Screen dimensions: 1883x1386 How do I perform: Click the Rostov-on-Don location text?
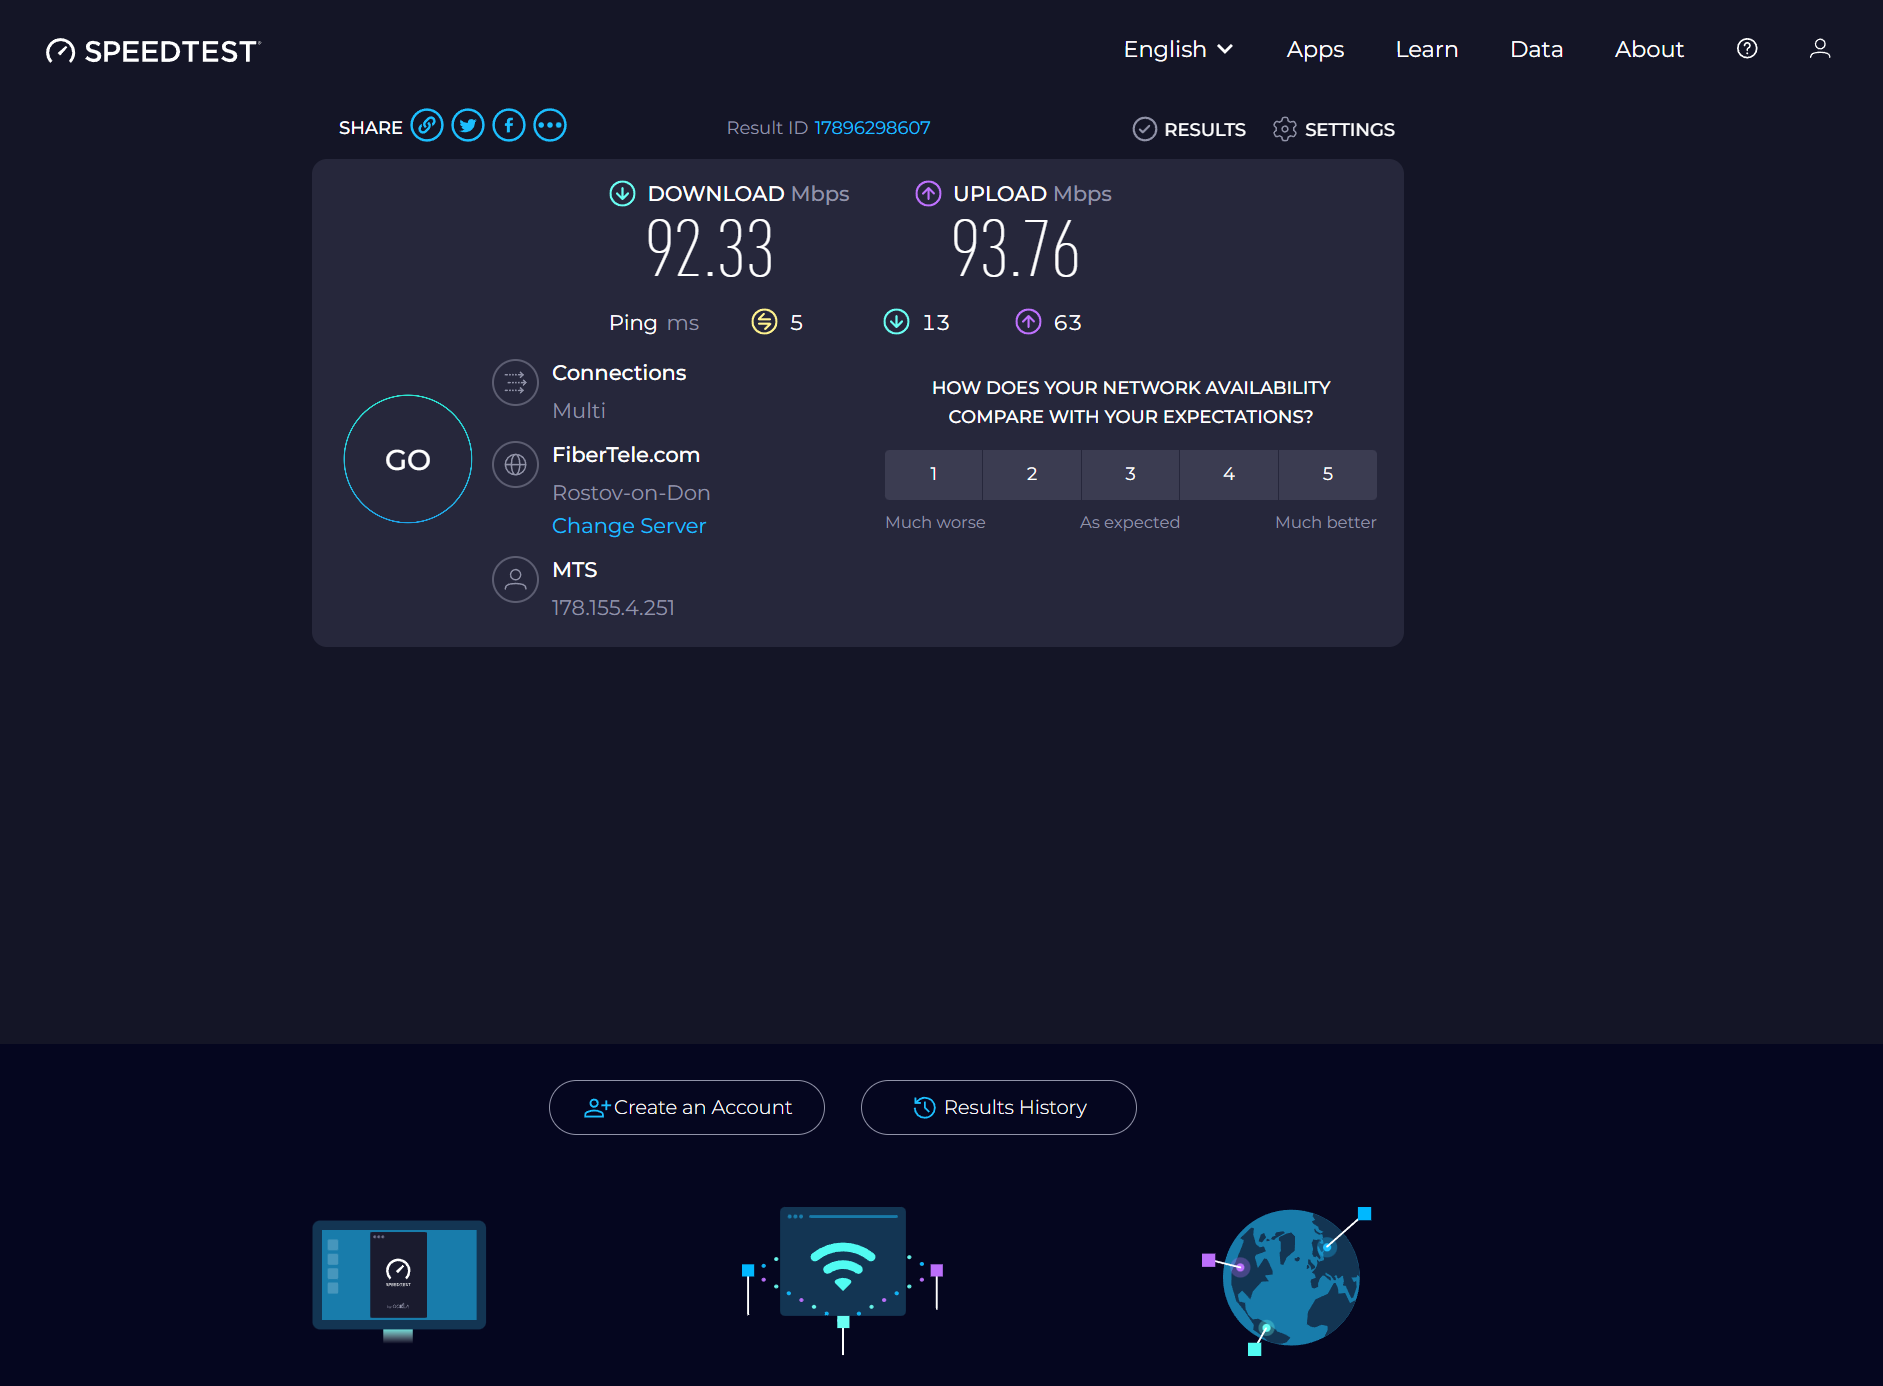coord(631,493)
